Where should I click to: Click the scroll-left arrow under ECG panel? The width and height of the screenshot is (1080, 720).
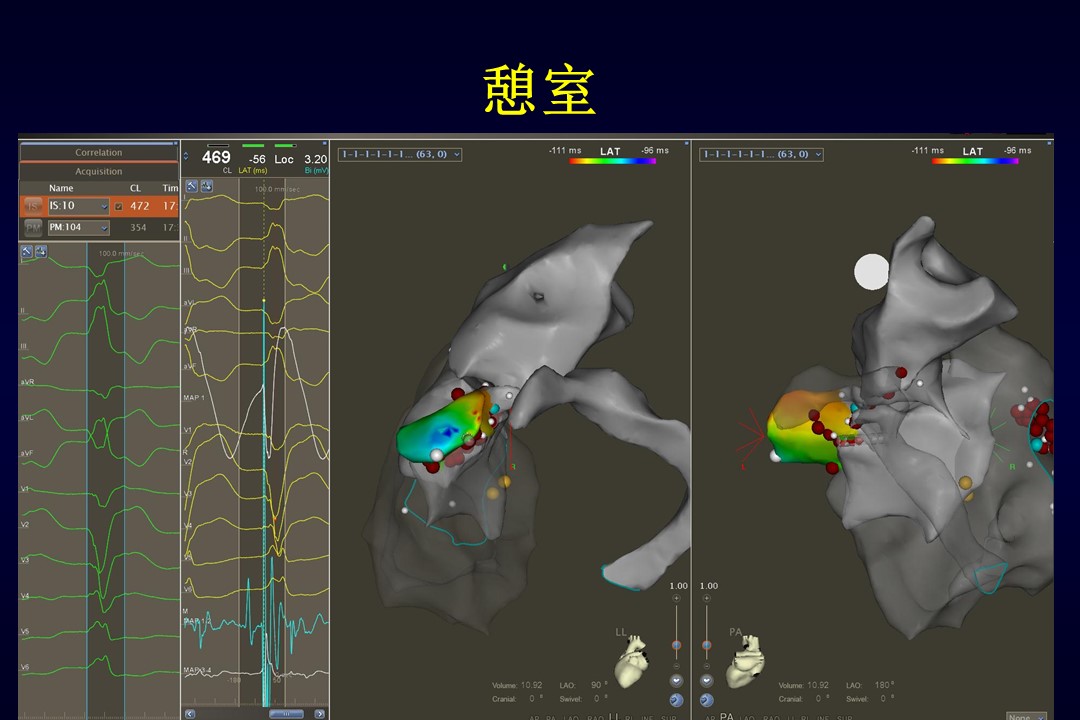coord(190,714)
